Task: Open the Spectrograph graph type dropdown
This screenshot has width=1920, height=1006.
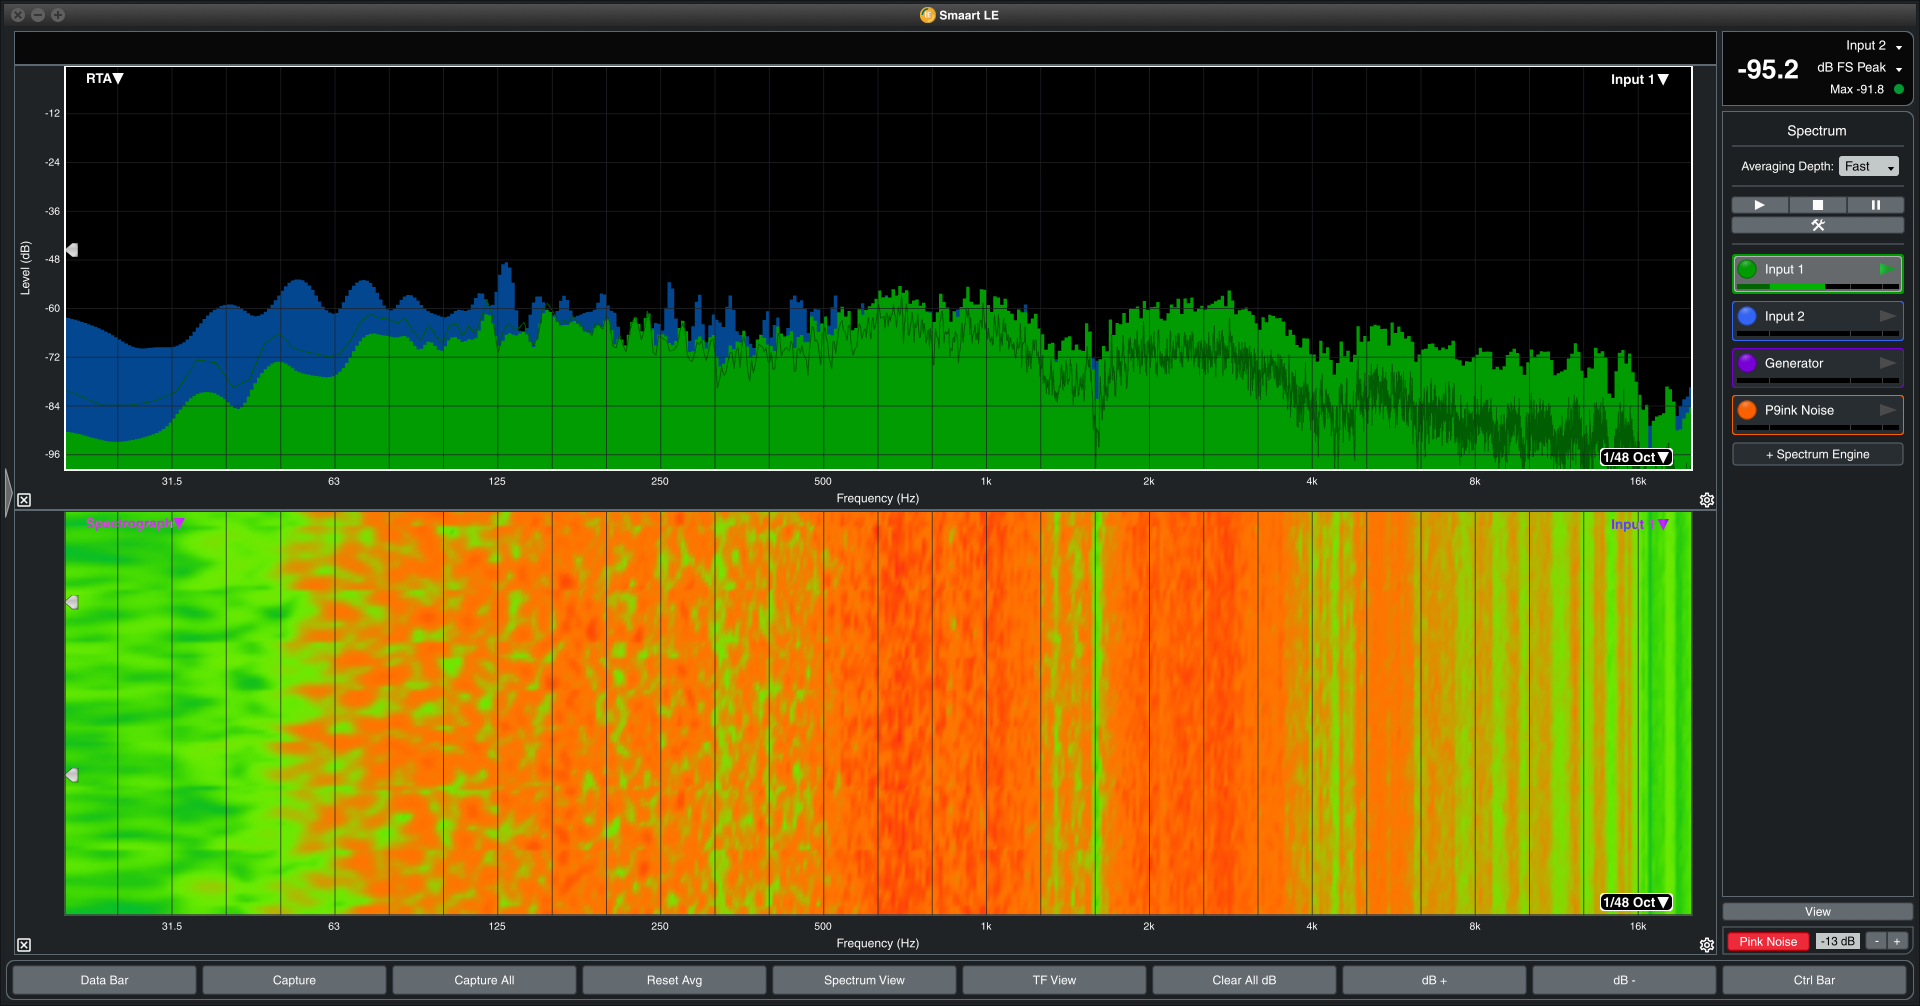Action: (x=135, y=523)
